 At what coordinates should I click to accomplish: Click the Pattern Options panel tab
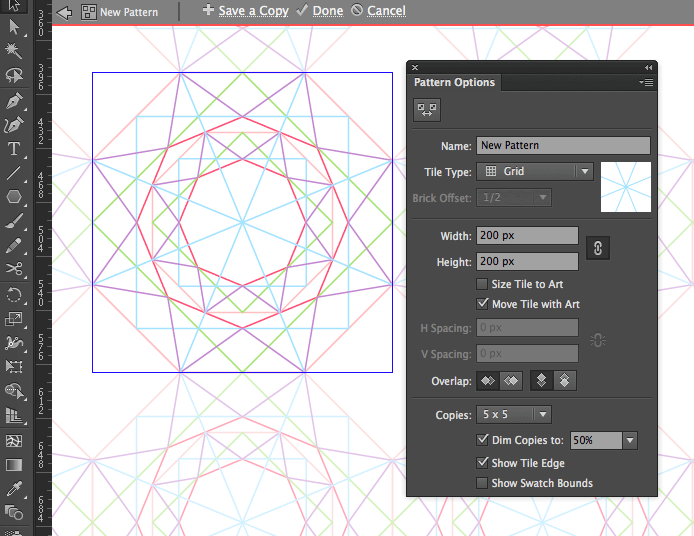(x=454, y=83)
